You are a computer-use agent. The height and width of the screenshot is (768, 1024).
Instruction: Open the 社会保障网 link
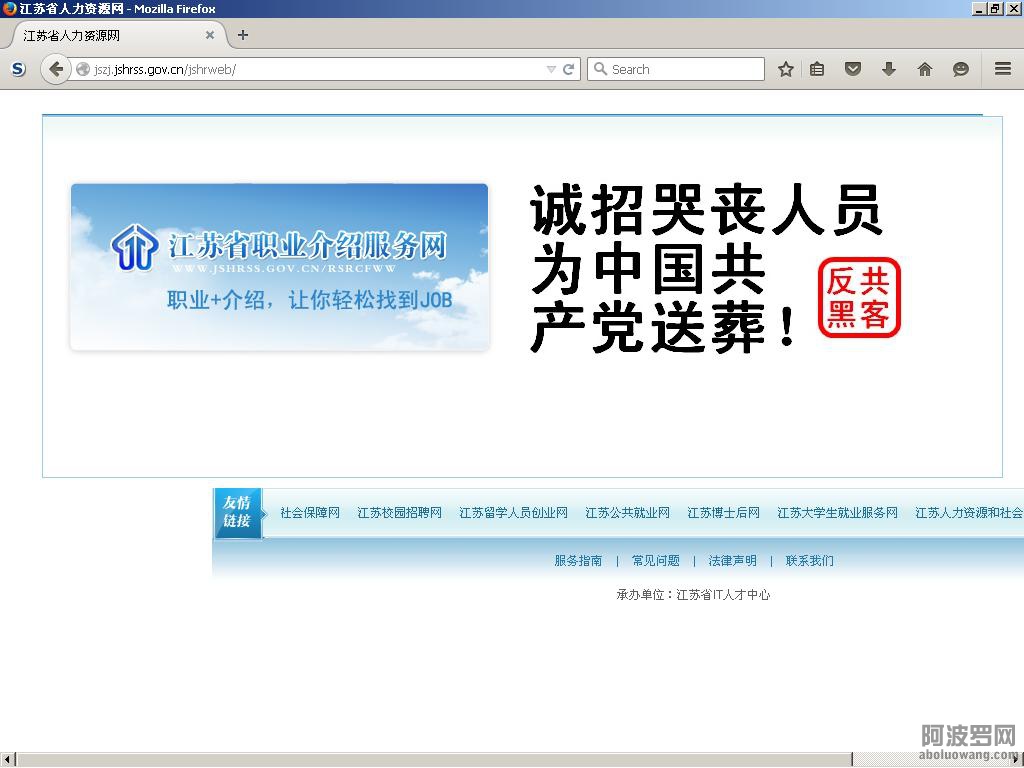pyautogui.click(x=310, y=513)
